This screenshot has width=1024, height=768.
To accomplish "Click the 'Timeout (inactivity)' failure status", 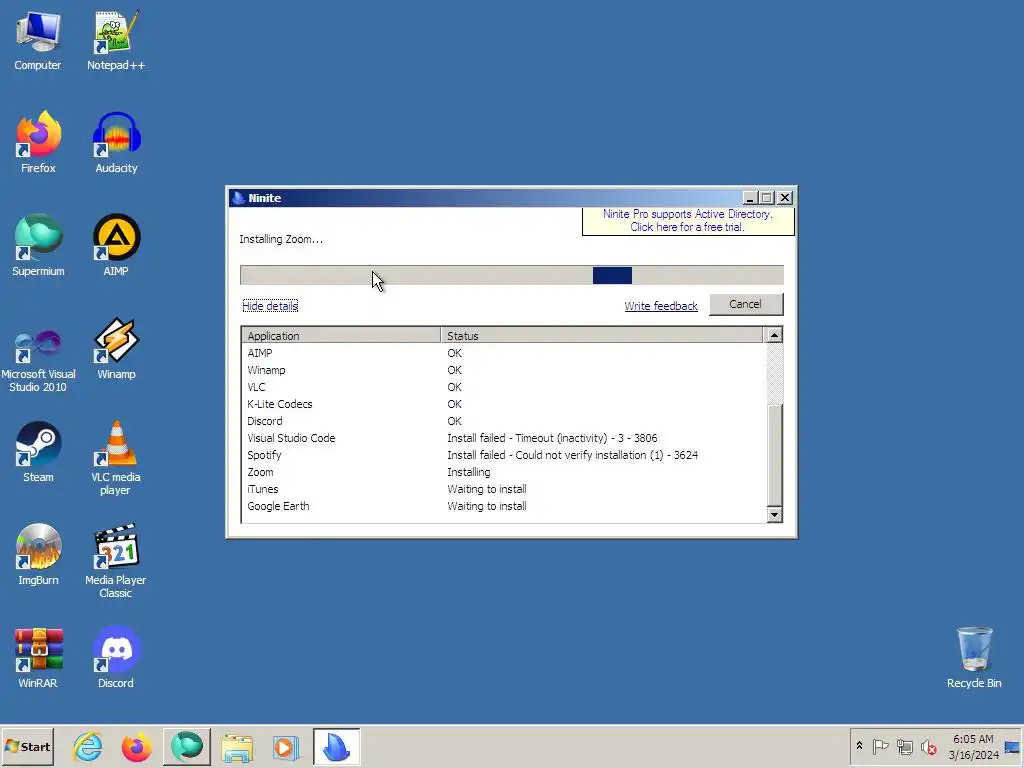I will (552, 438).
